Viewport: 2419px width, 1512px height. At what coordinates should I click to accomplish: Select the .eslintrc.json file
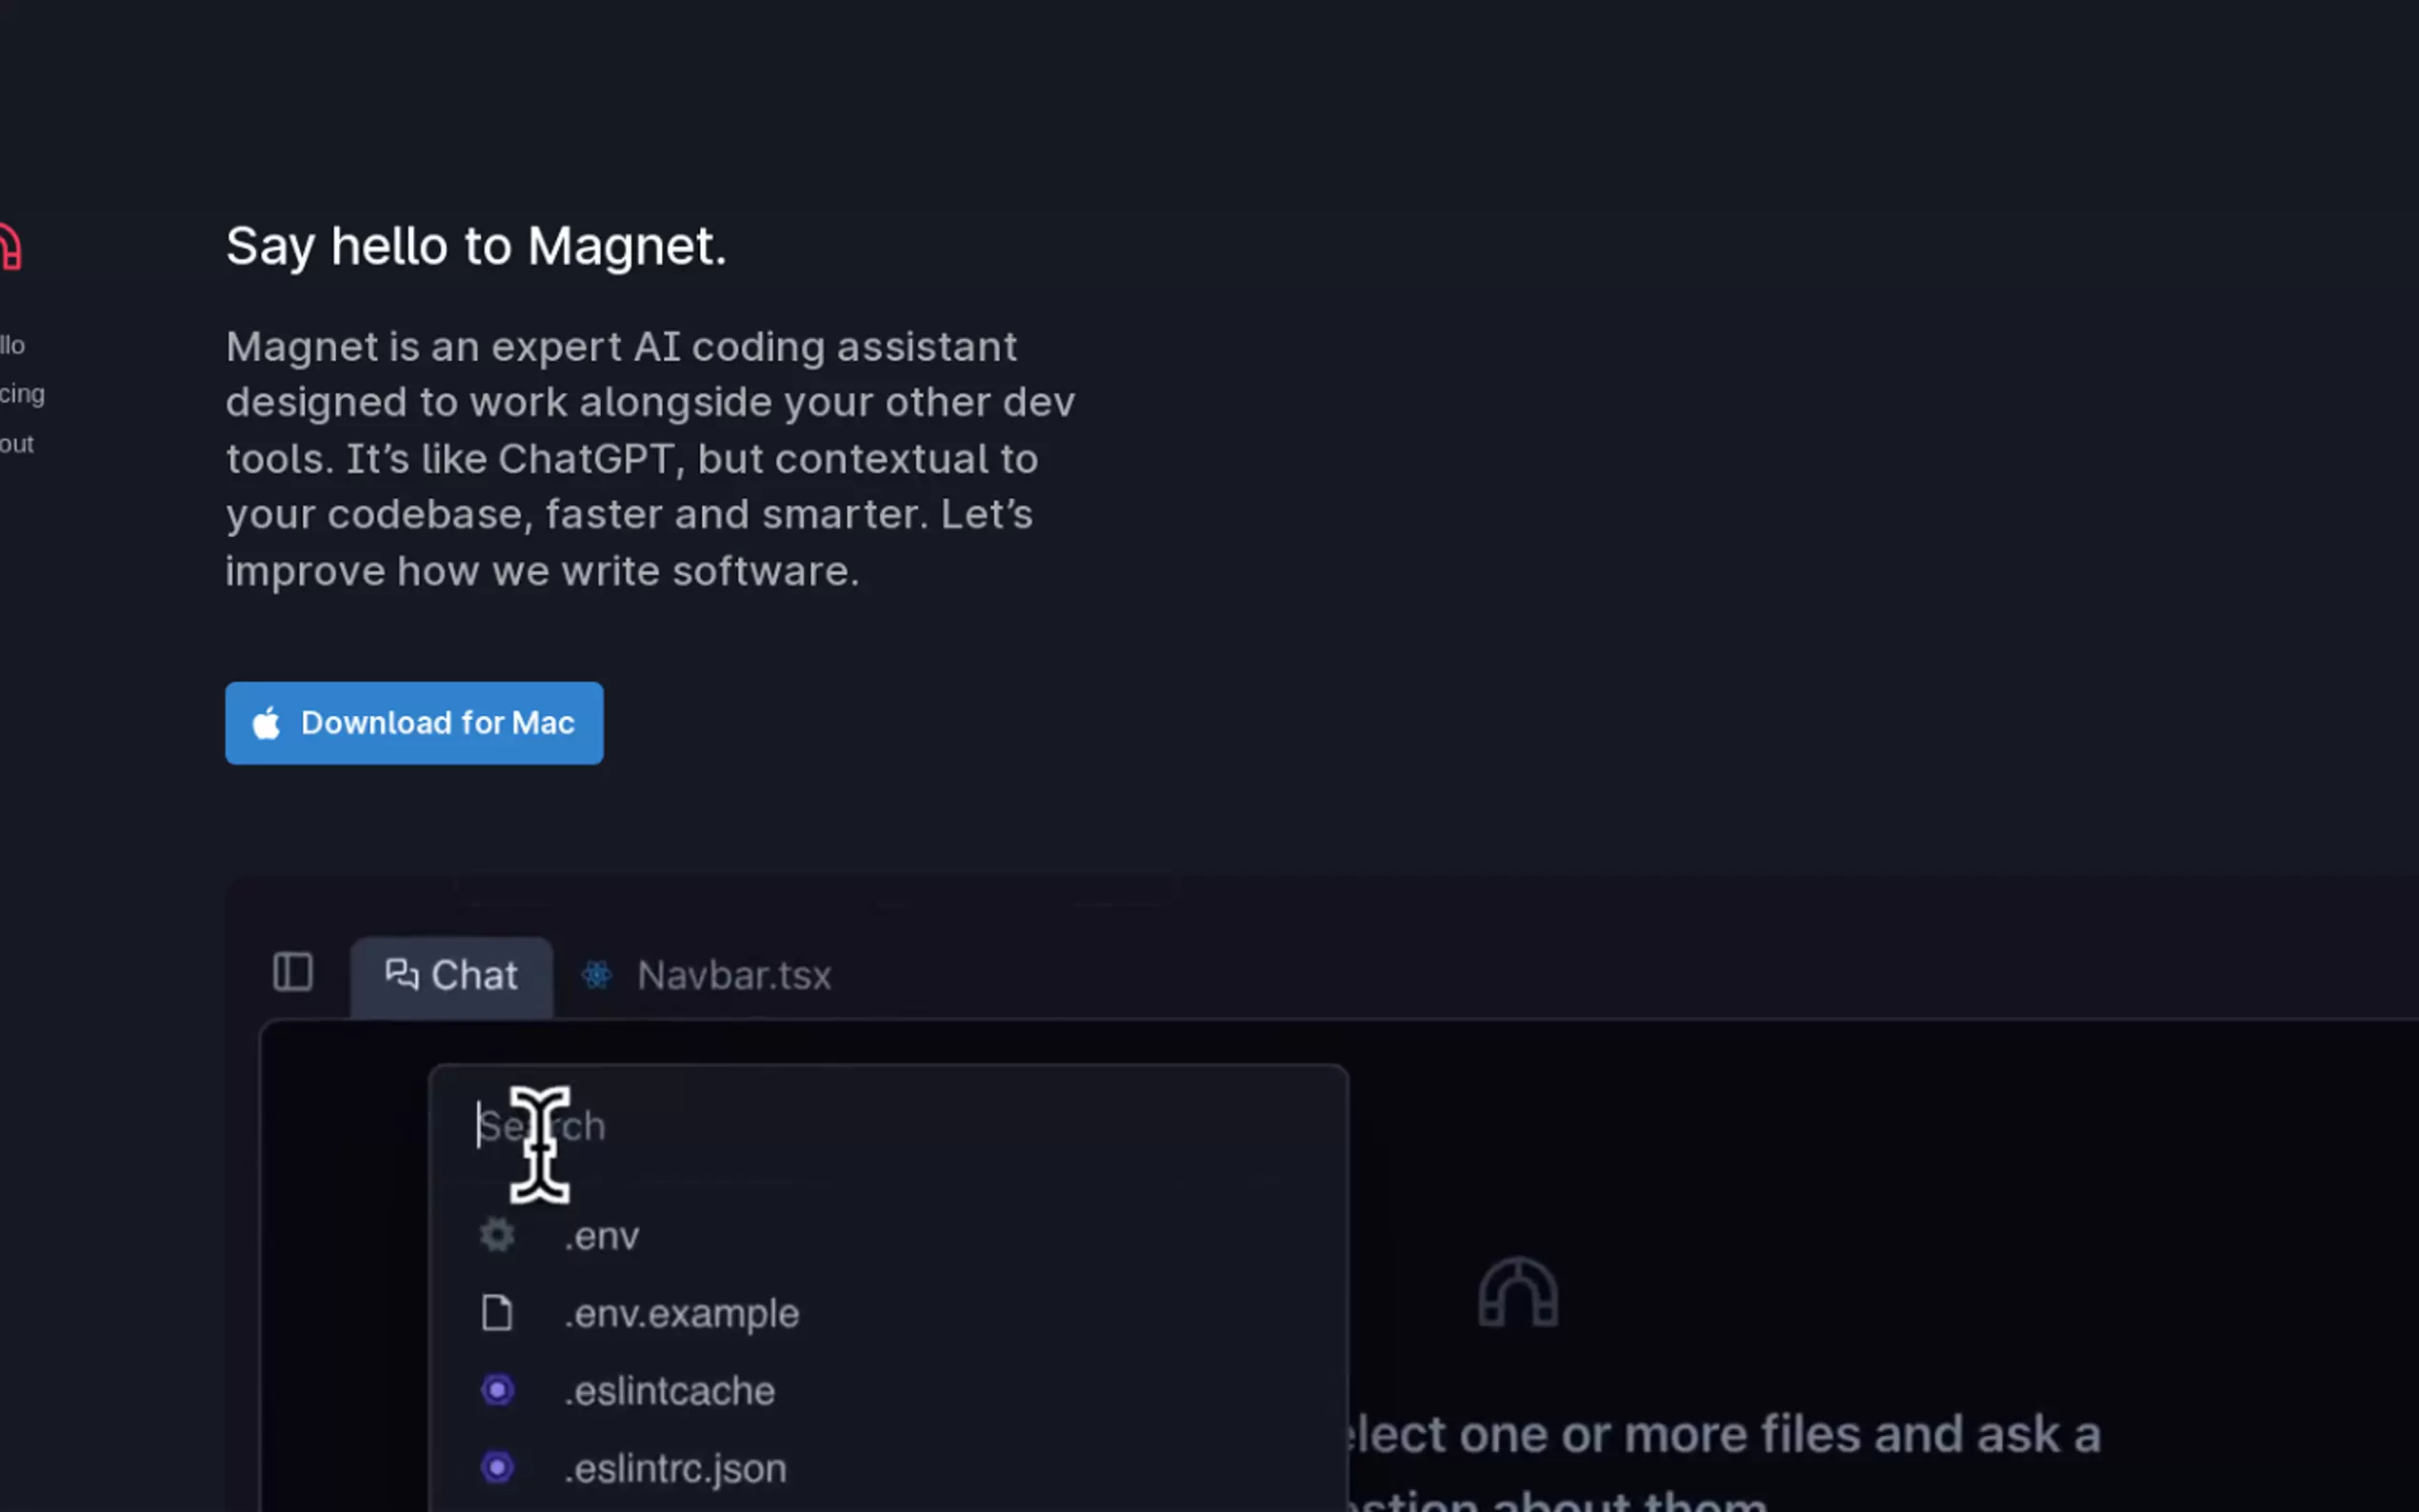click(x=674, y=1466)
